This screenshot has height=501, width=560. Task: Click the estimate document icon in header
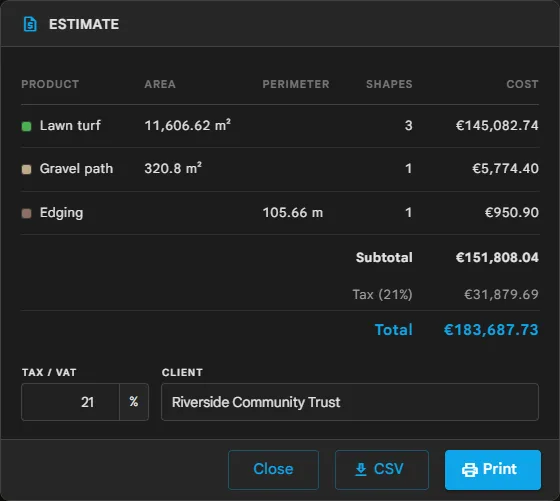point(30,24)
